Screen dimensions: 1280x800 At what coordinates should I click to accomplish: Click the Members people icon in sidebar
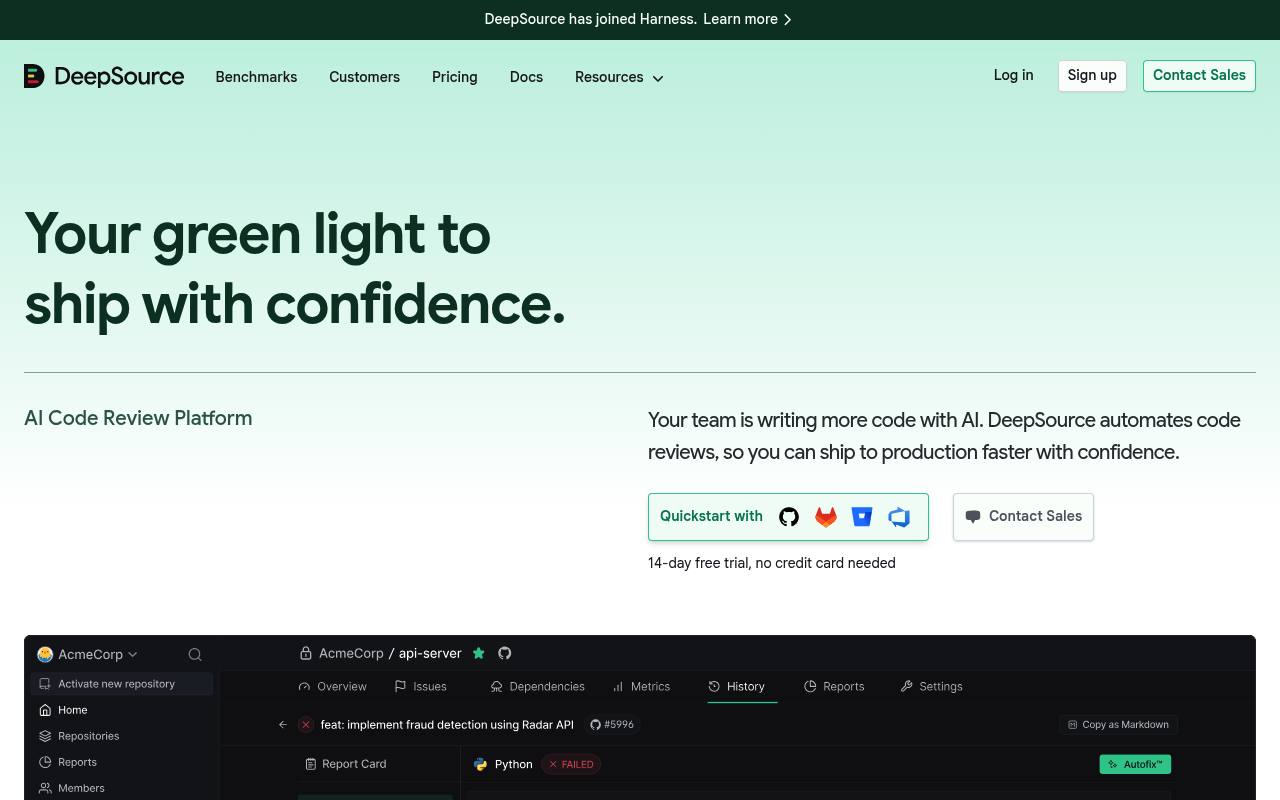[45, 788]
